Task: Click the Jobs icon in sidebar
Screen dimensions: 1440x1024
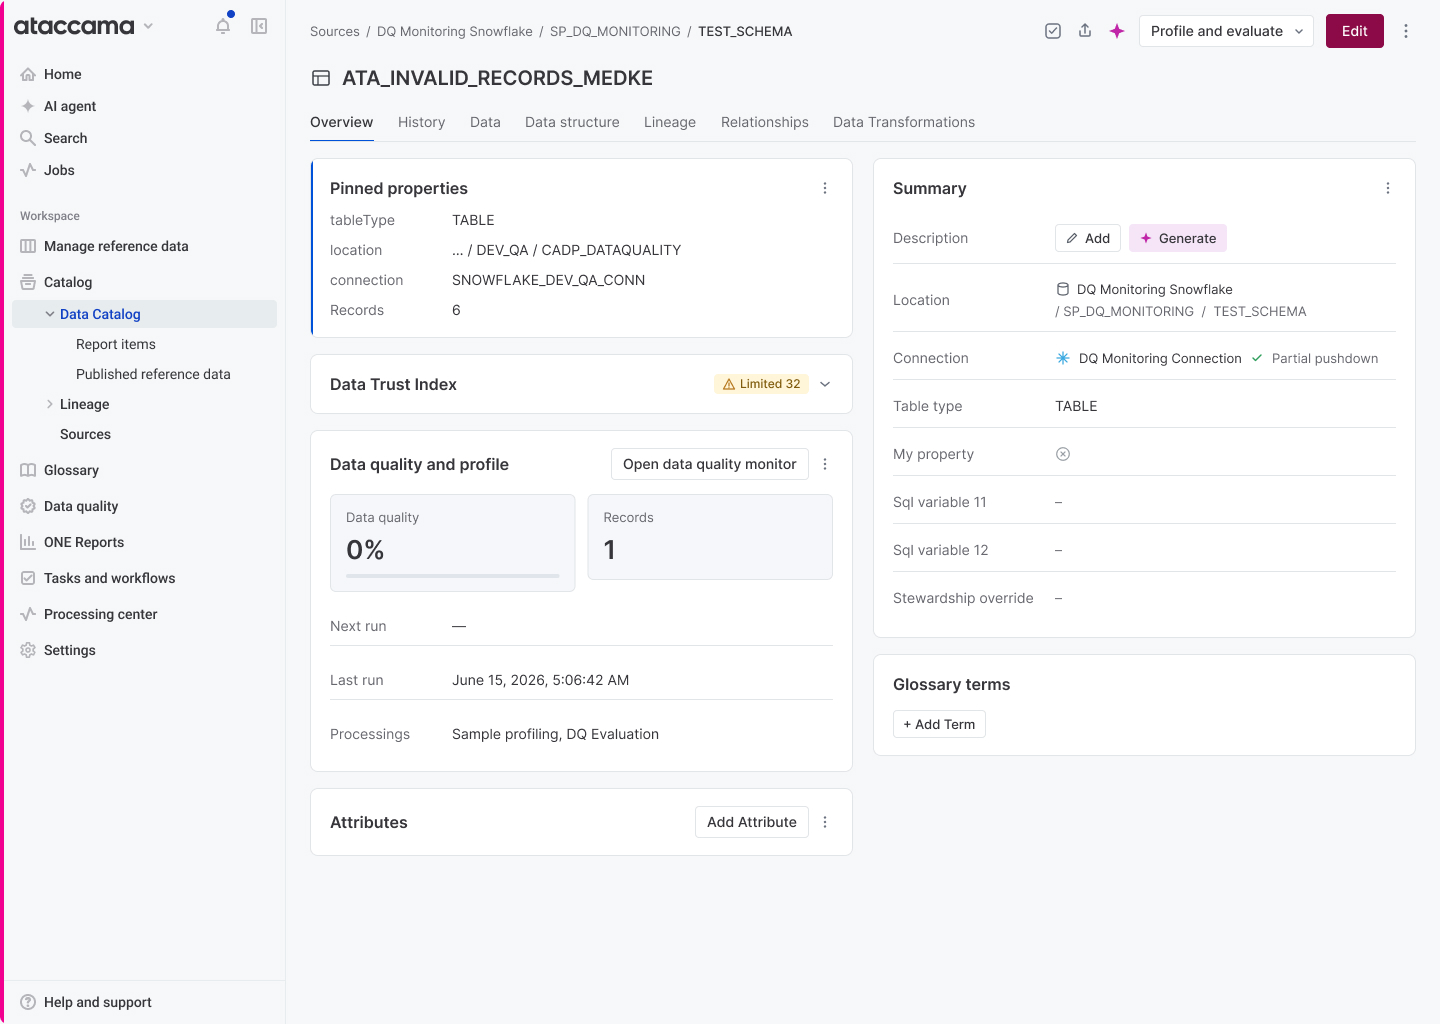Action: (28, 170)
